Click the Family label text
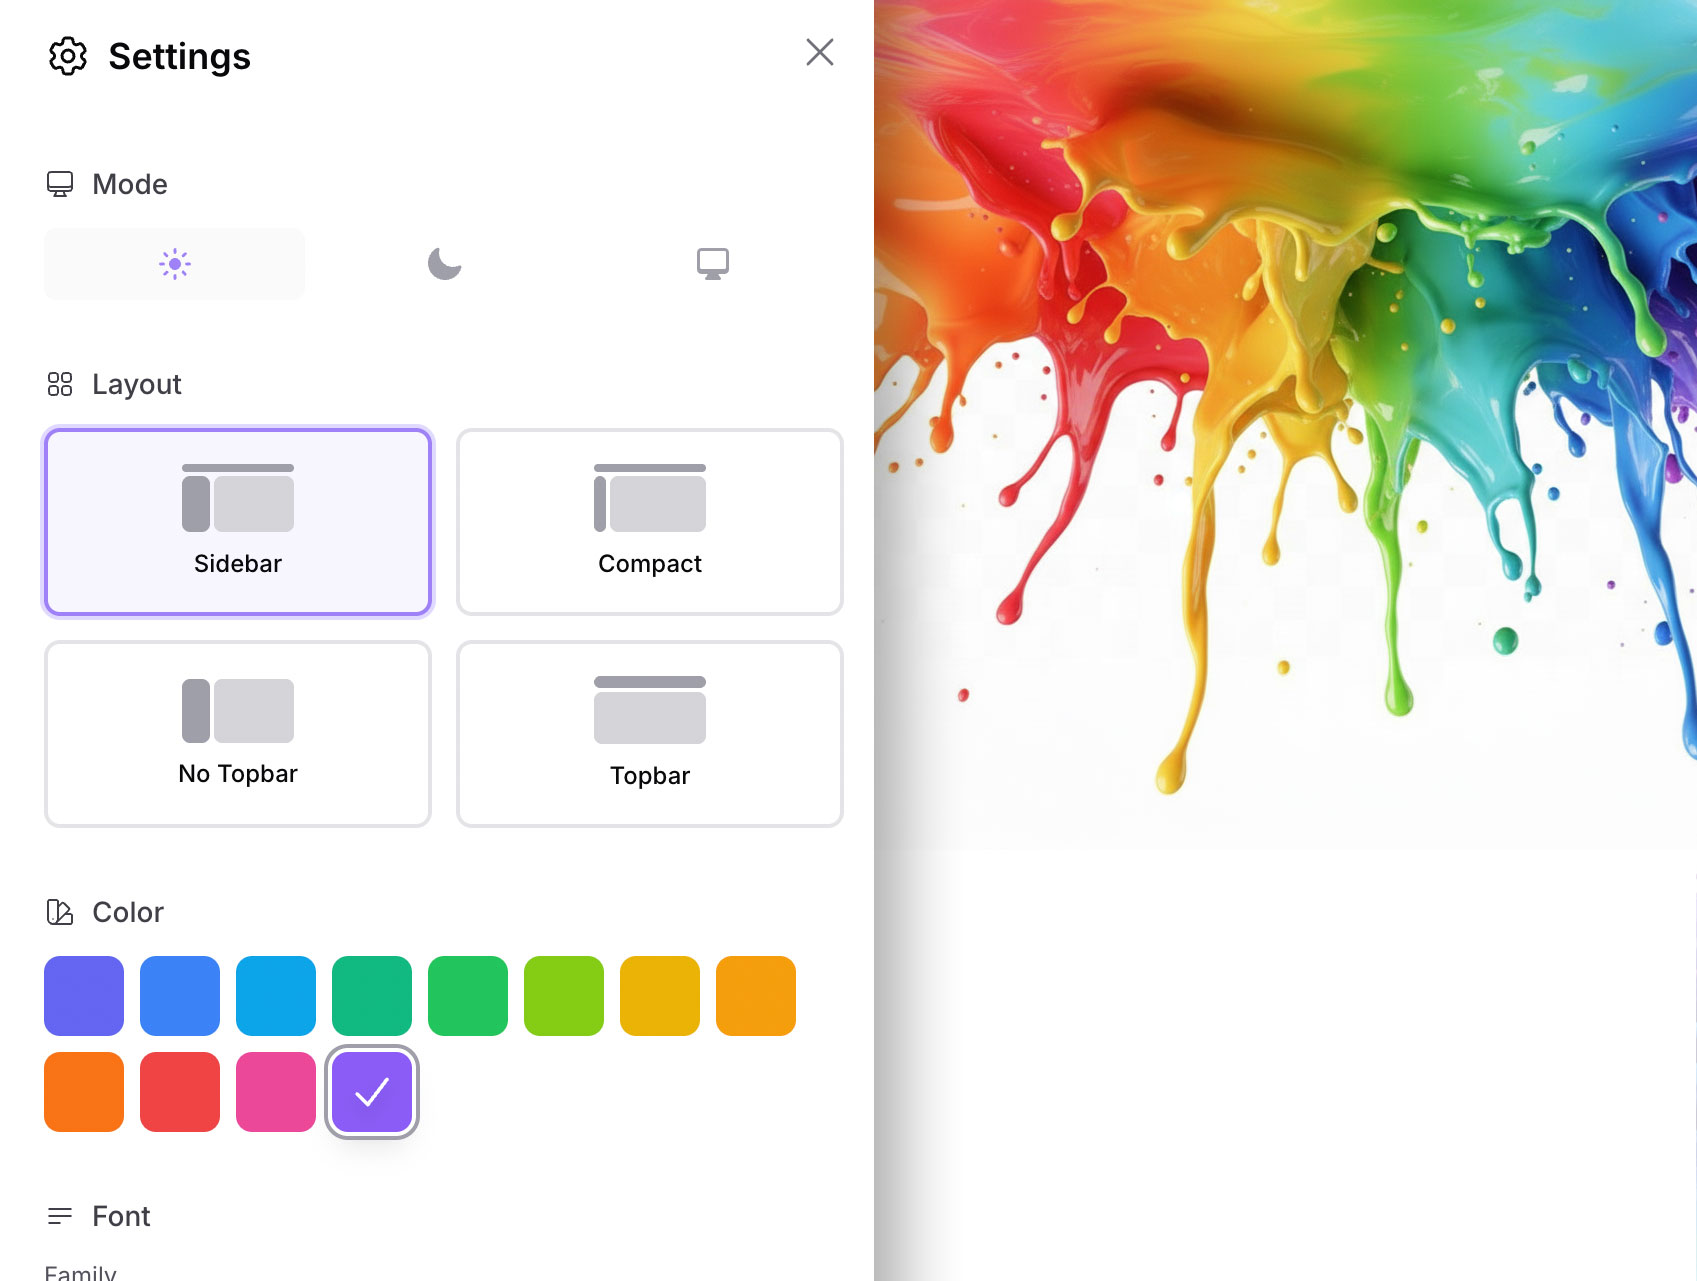Screen dimensions: 1697x1281 click(80, 1272)
